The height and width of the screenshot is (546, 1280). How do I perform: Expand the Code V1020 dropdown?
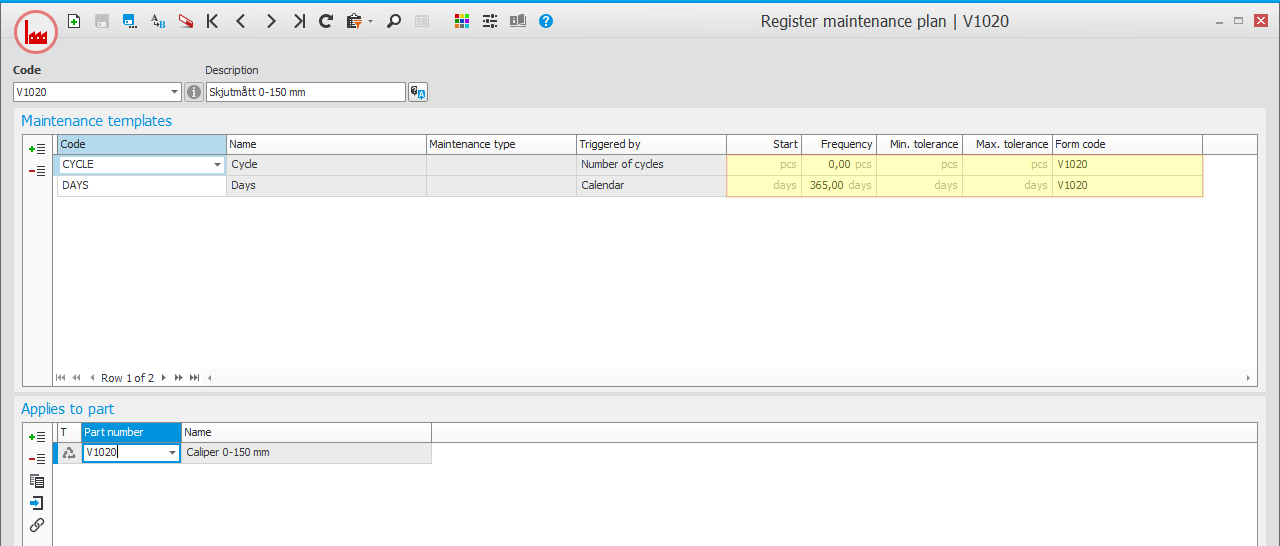click(x=175, y=92)
